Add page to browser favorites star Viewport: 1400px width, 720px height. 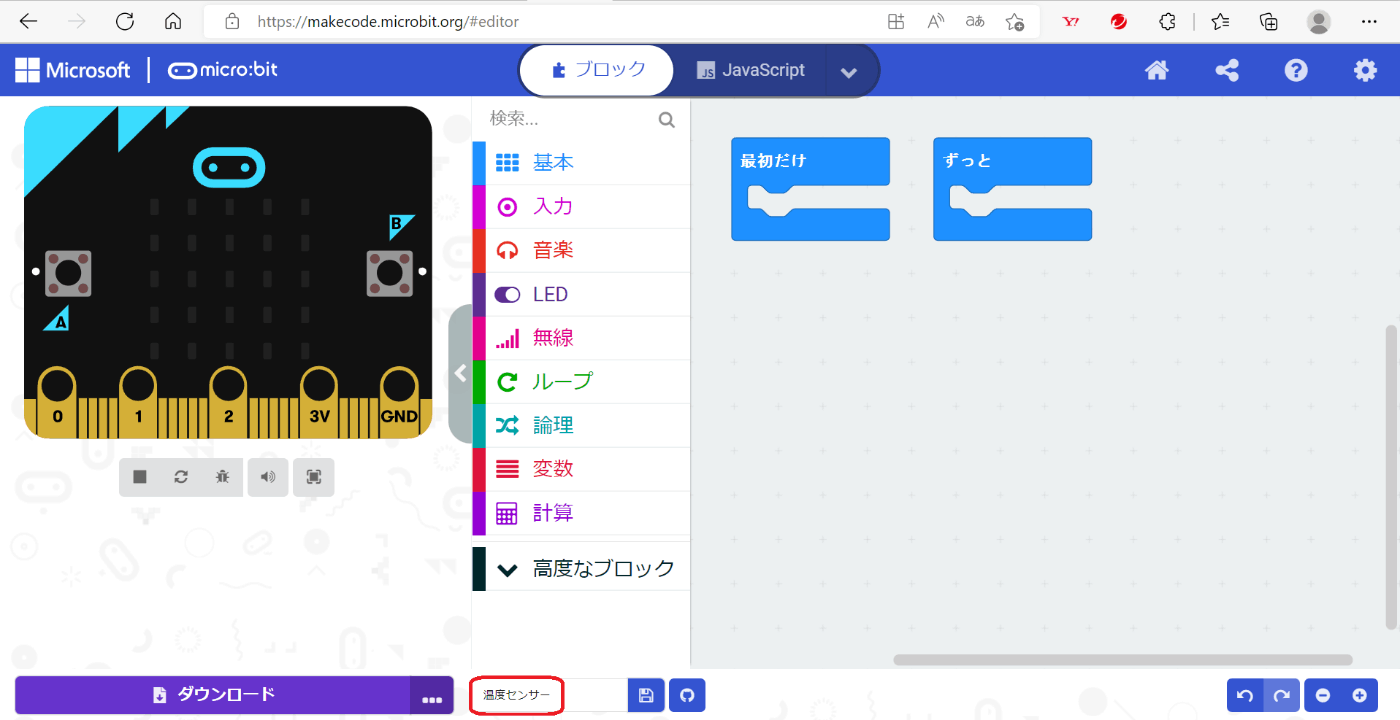[1015, 21]
